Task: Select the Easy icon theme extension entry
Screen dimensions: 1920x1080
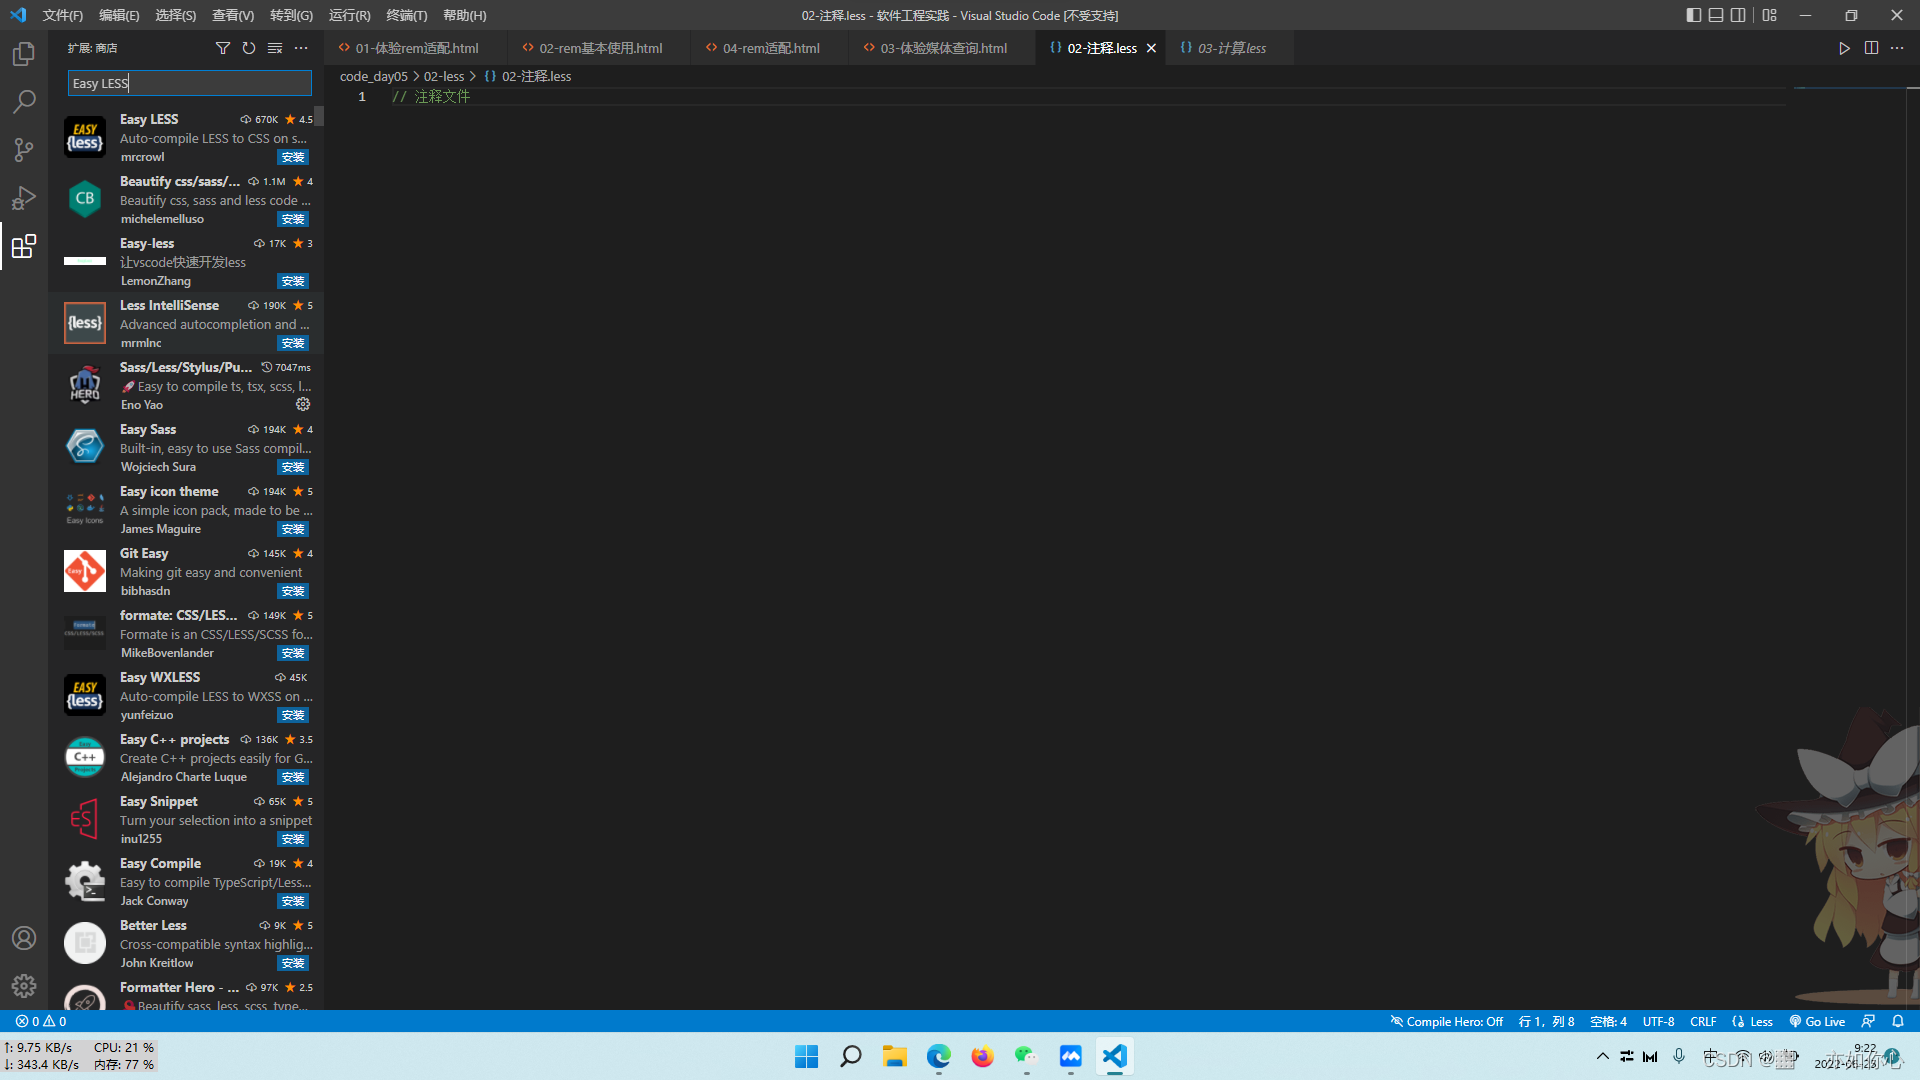Action: 186,509
